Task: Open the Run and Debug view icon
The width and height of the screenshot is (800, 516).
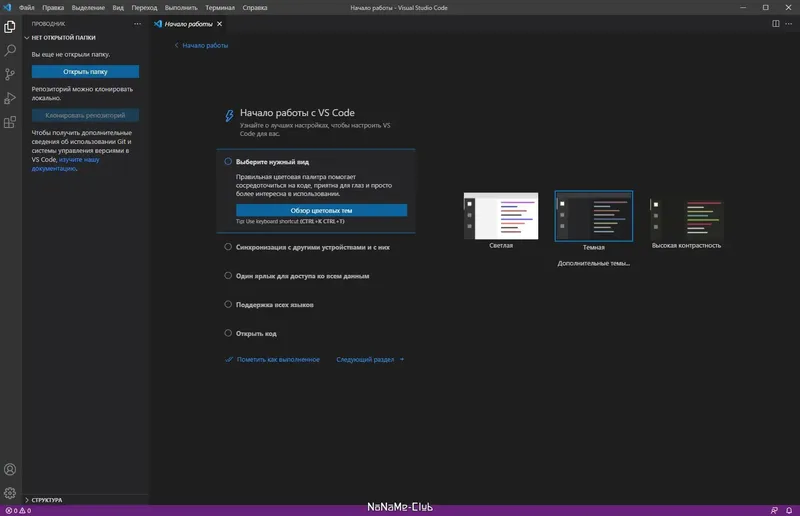Action: click(10, 98)
